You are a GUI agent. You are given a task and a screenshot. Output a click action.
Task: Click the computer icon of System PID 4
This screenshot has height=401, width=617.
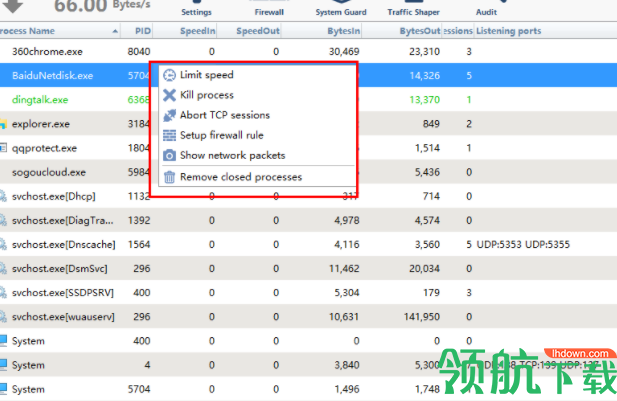[x=3, y=365]
